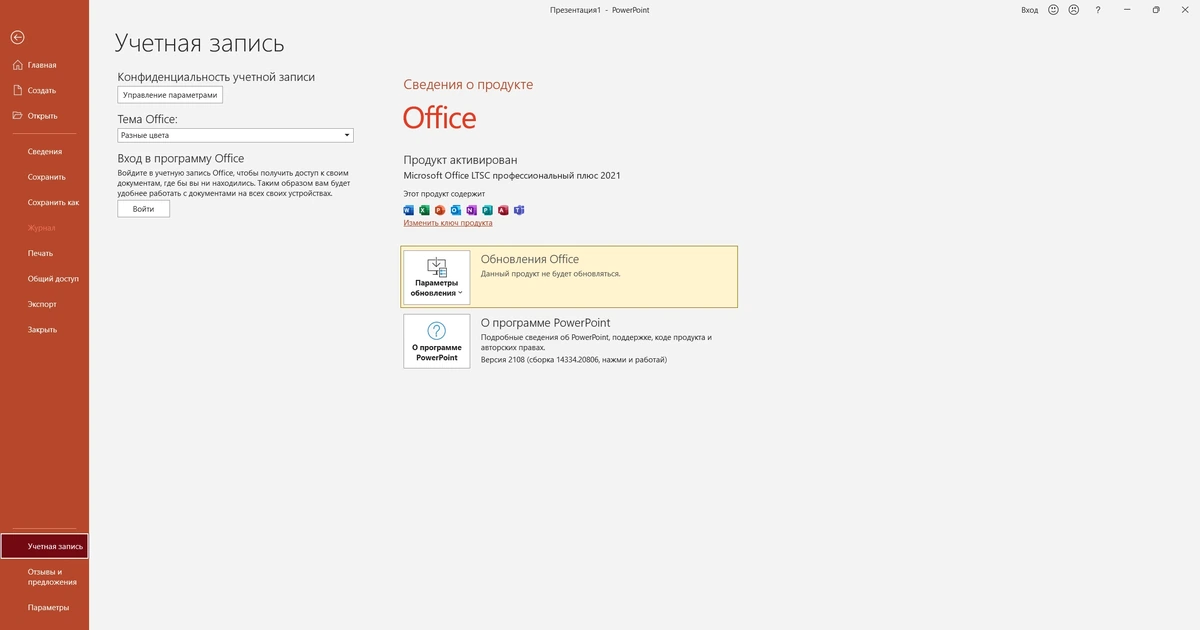Viewport: 1200px width, 630px height.
Task: Open help with the question mark icon
Action: coord(1099,9)
